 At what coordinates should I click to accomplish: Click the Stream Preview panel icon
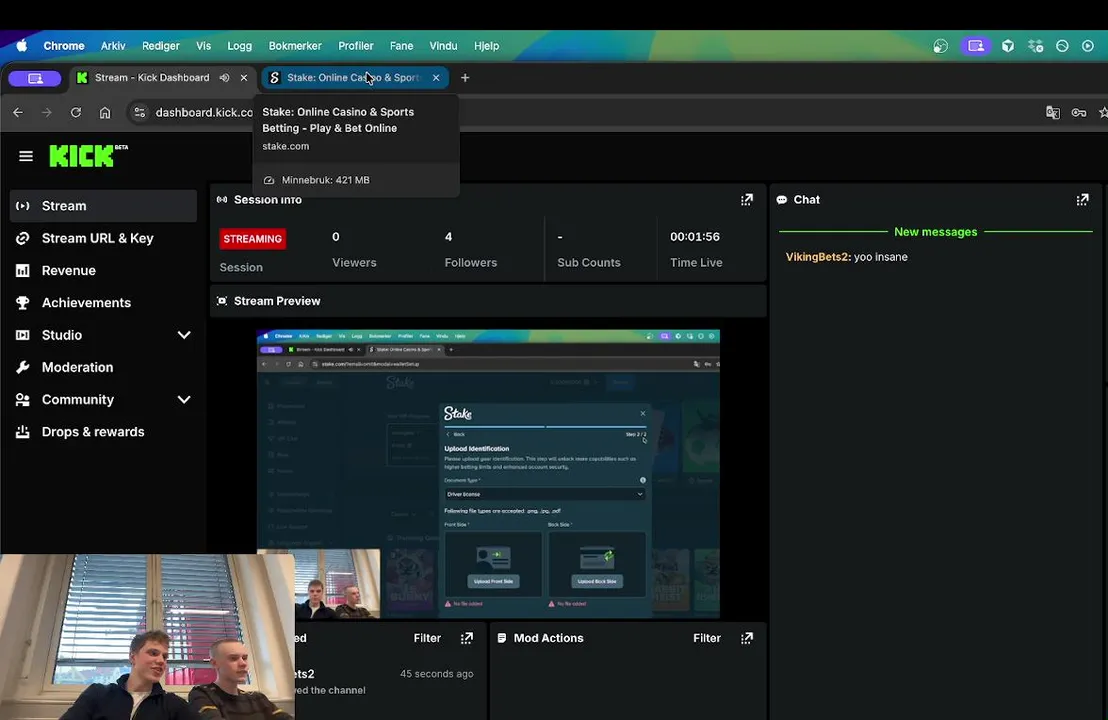coord(222,301)
